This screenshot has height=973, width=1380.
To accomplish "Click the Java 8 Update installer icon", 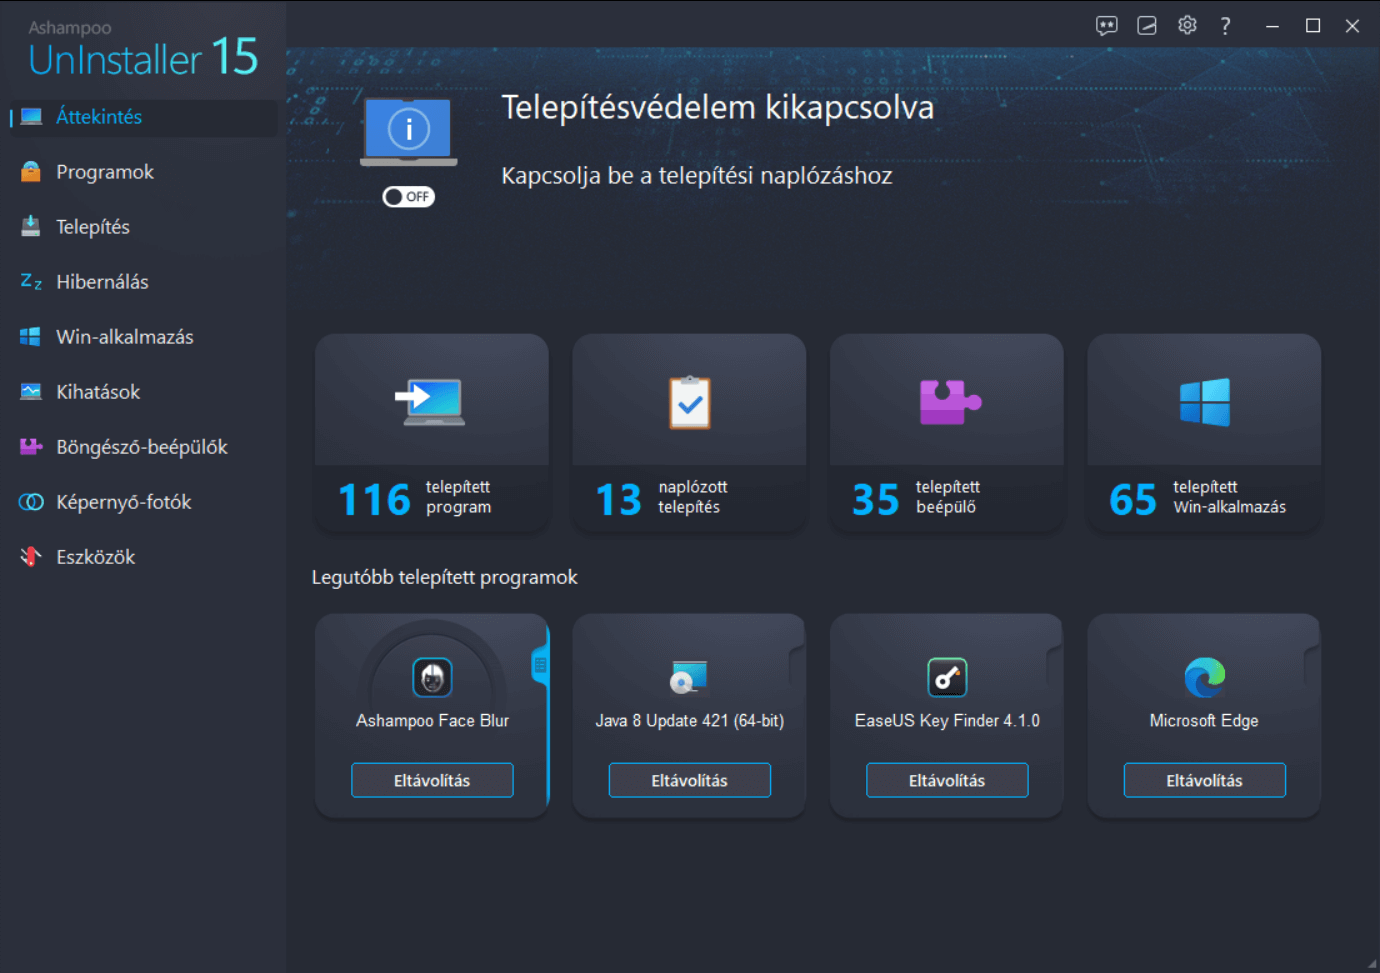I will tap(689, 678).
